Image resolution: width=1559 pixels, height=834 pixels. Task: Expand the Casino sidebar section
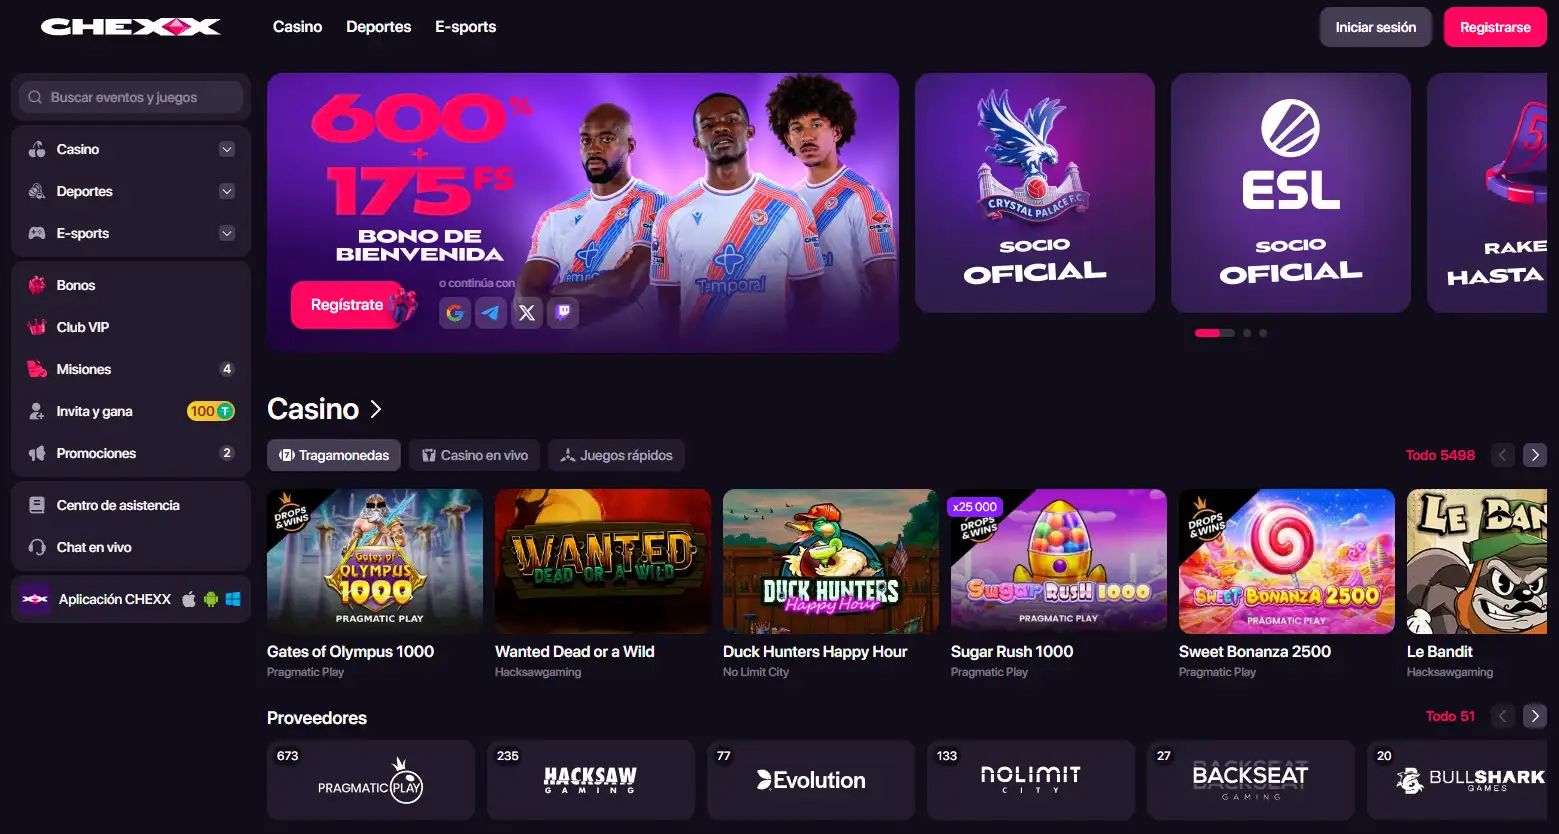[227, 149]
